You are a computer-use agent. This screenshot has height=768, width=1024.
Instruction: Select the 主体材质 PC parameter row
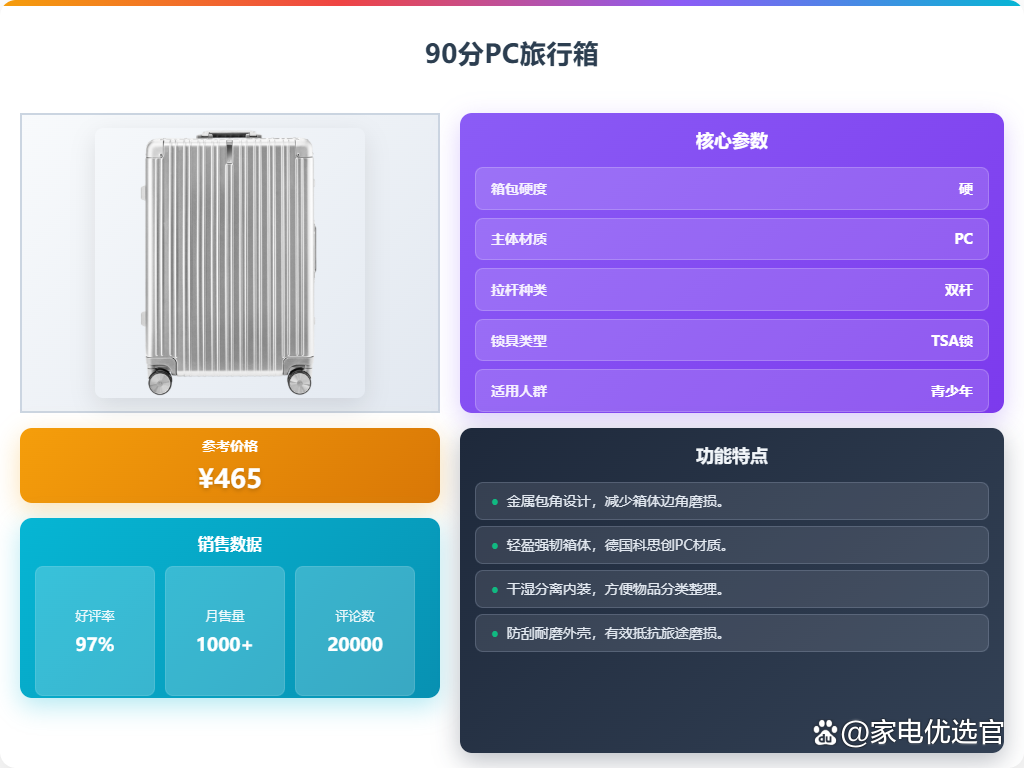(x=731, y=239)
